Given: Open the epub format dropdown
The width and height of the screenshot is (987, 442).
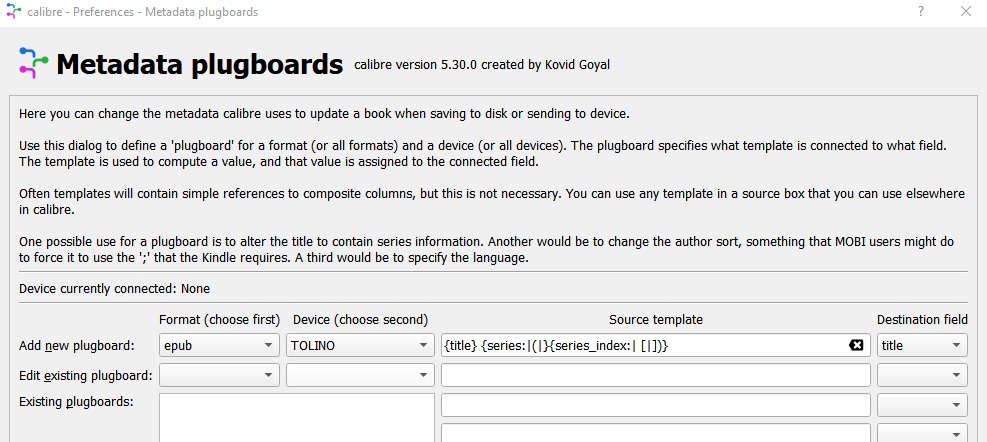Looking at the screenshot, I should (x=219, y=346).
